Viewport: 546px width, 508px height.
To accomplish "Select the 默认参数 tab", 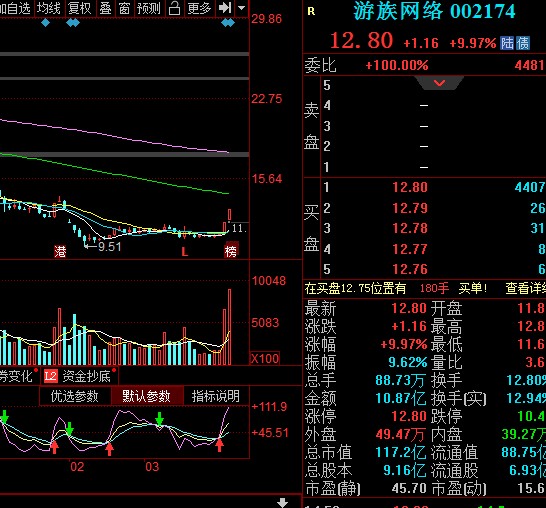I will pyautogui.click(x=147, y=396).
